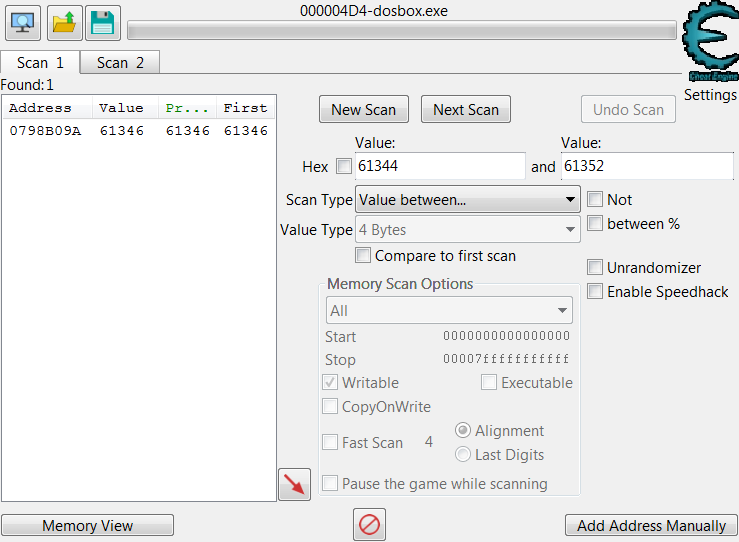Click the first value field containing 61344

pos(439,166)
